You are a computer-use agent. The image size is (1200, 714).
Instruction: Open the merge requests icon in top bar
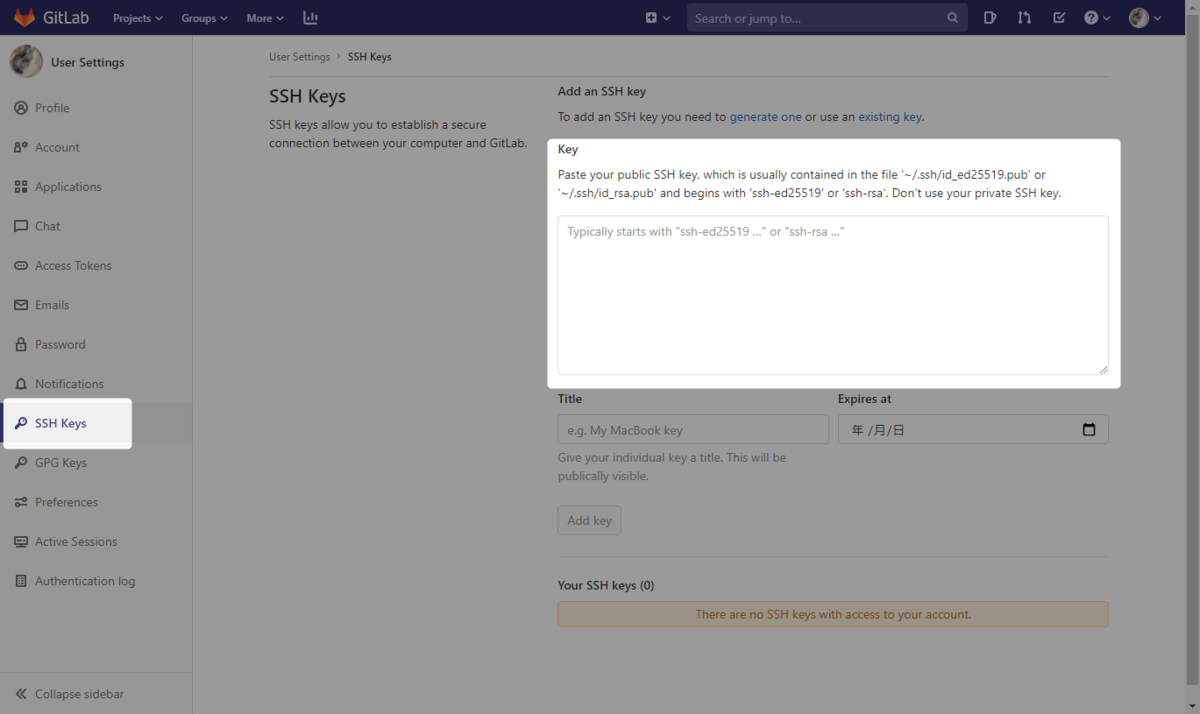click(1024, 17)
